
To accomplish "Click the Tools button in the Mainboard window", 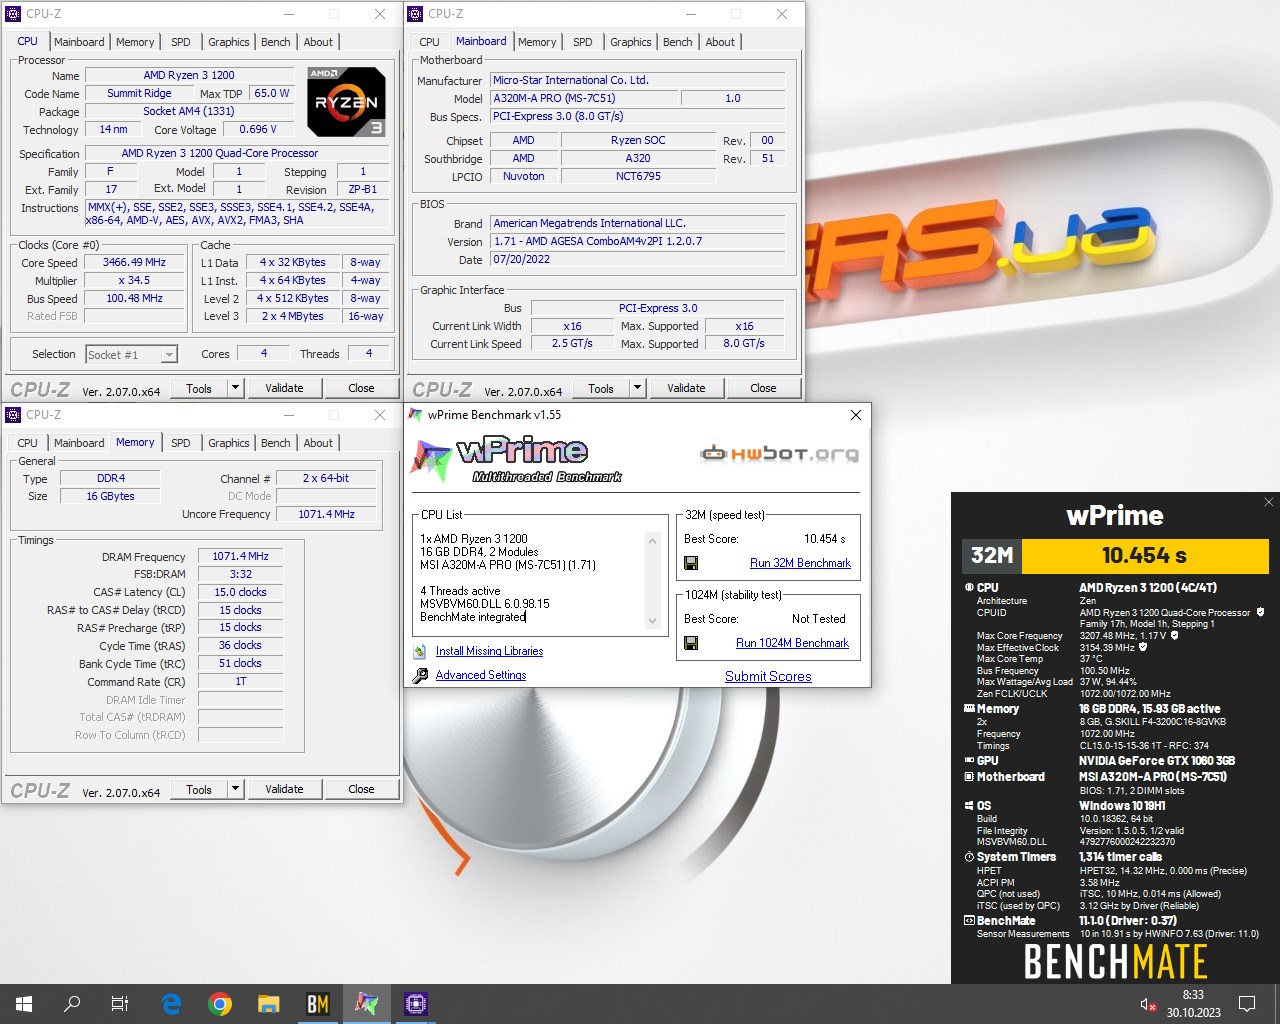I will coord(601,388).
